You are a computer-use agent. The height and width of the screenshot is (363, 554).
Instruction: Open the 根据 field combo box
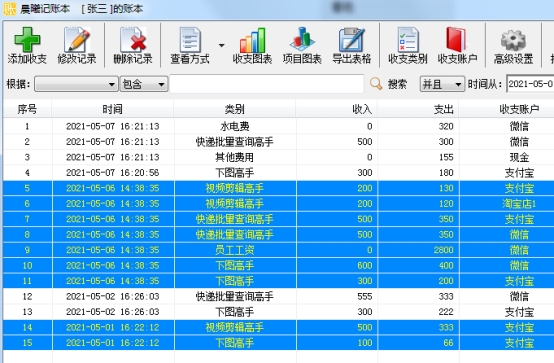(76, 84)
